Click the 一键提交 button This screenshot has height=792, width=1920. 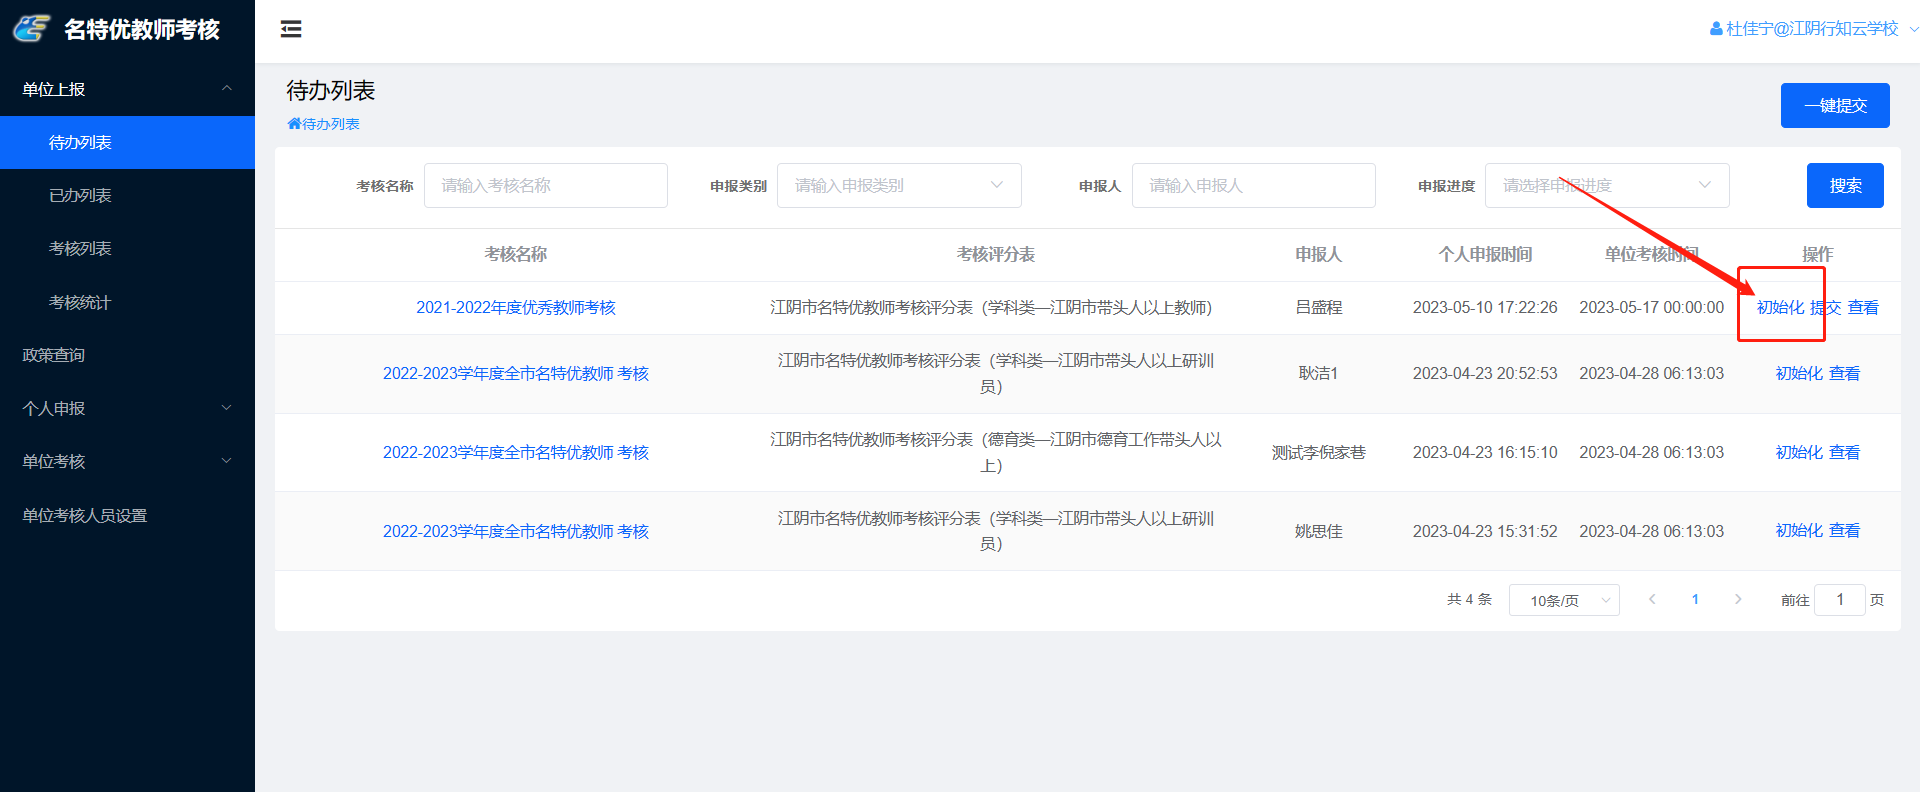pyautogui.click(x=1834, y=105)
